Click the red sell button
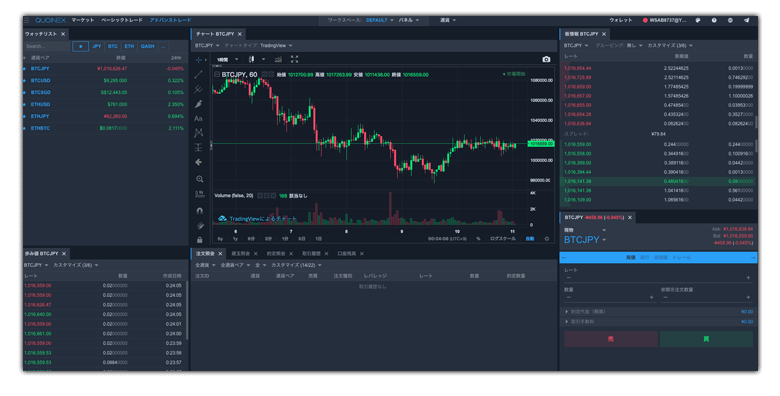780x396 pixels. 611,339
